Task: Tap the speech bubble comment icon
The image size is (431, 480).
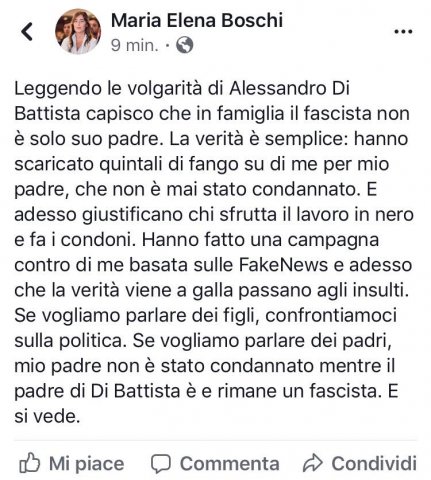Action: (161, 464)
